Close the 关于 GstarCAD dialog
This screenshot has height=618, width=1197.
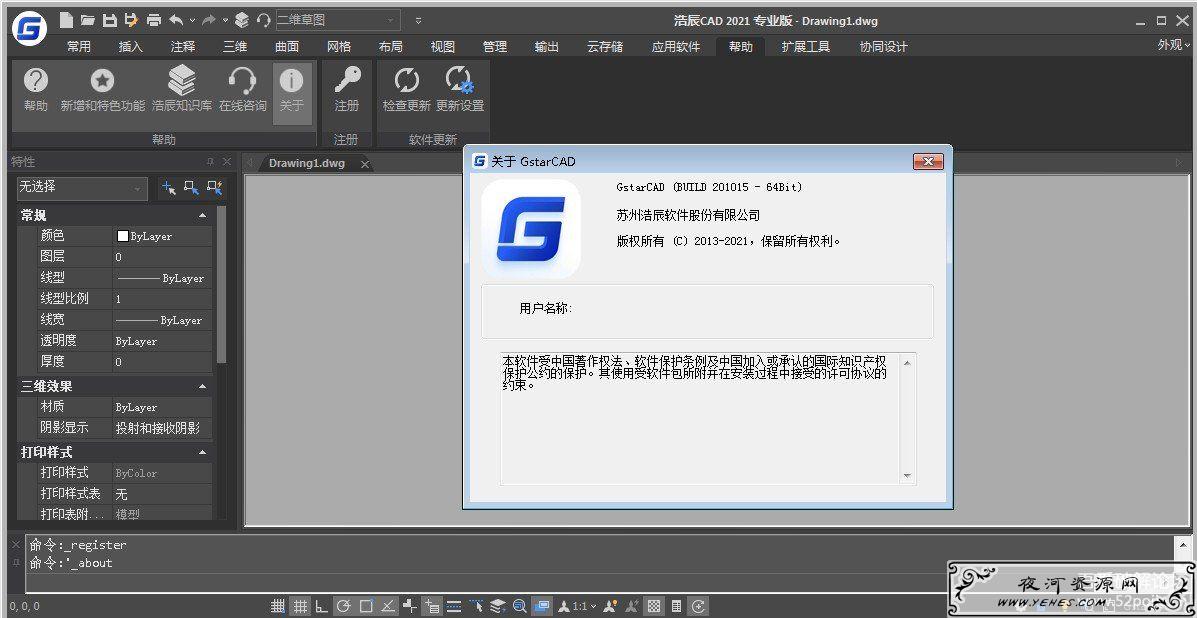[928, 161]
